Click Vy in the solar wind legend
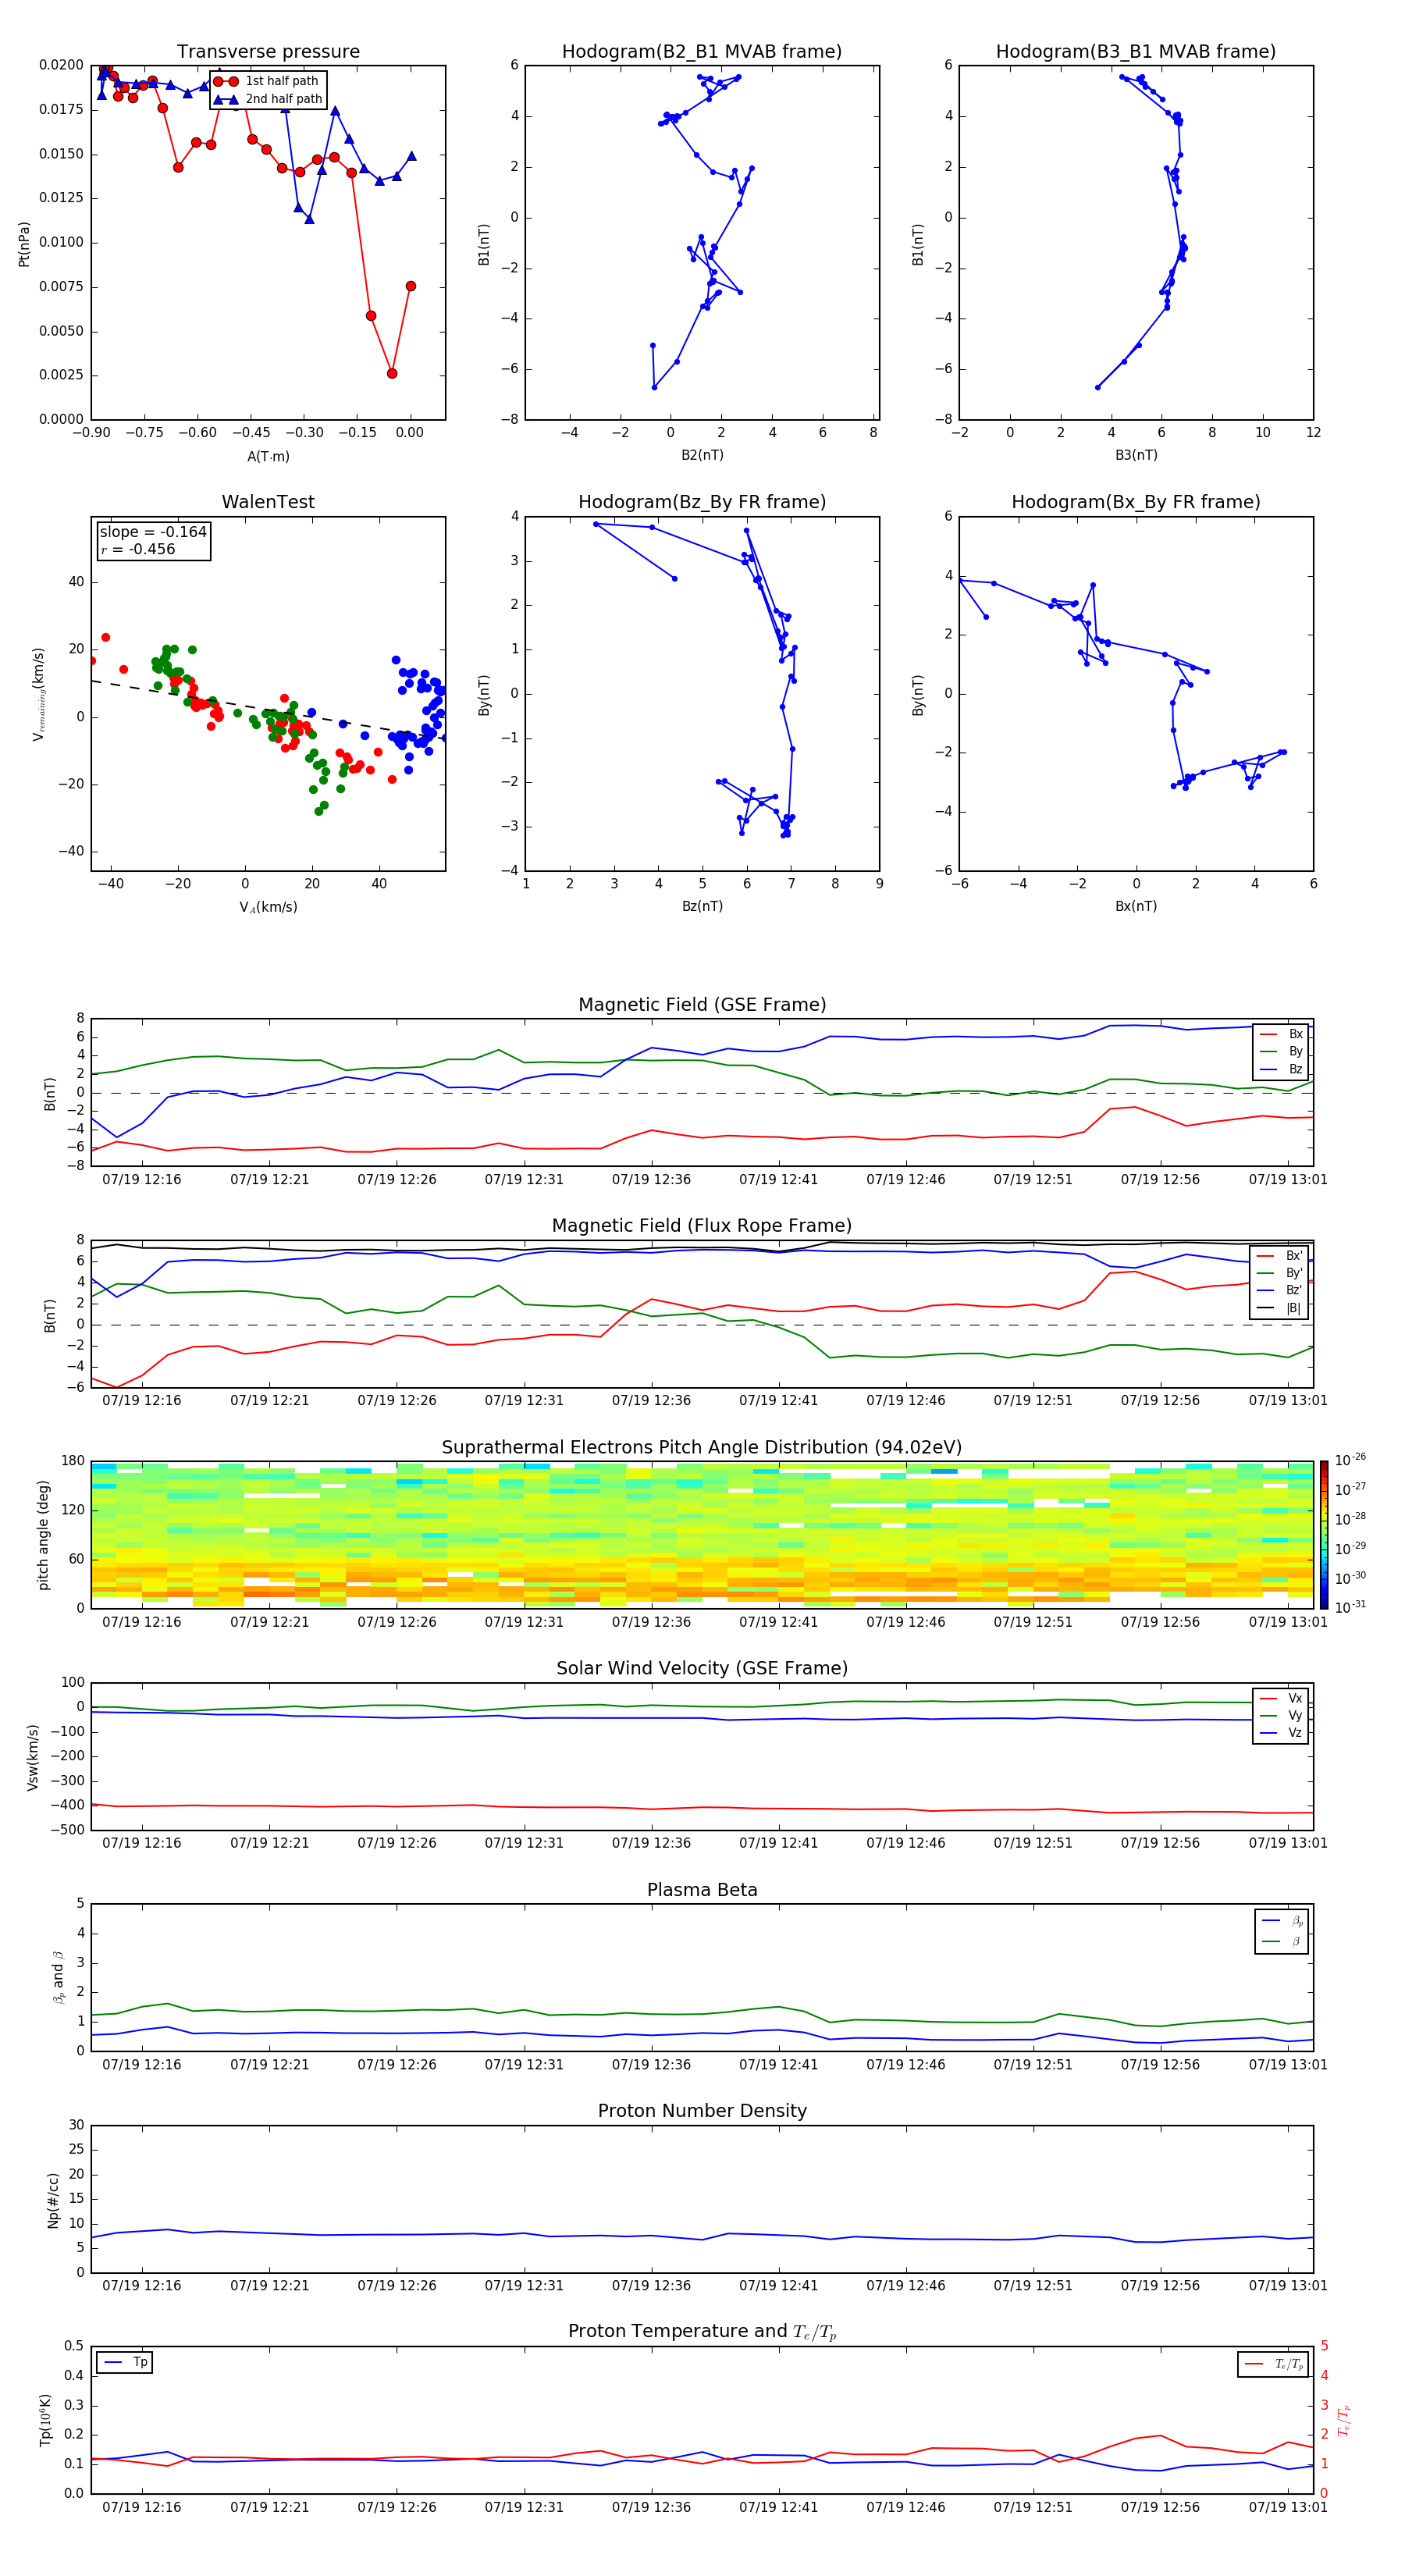Screen dimensions: 1405x2576 coord(1281,1716)
